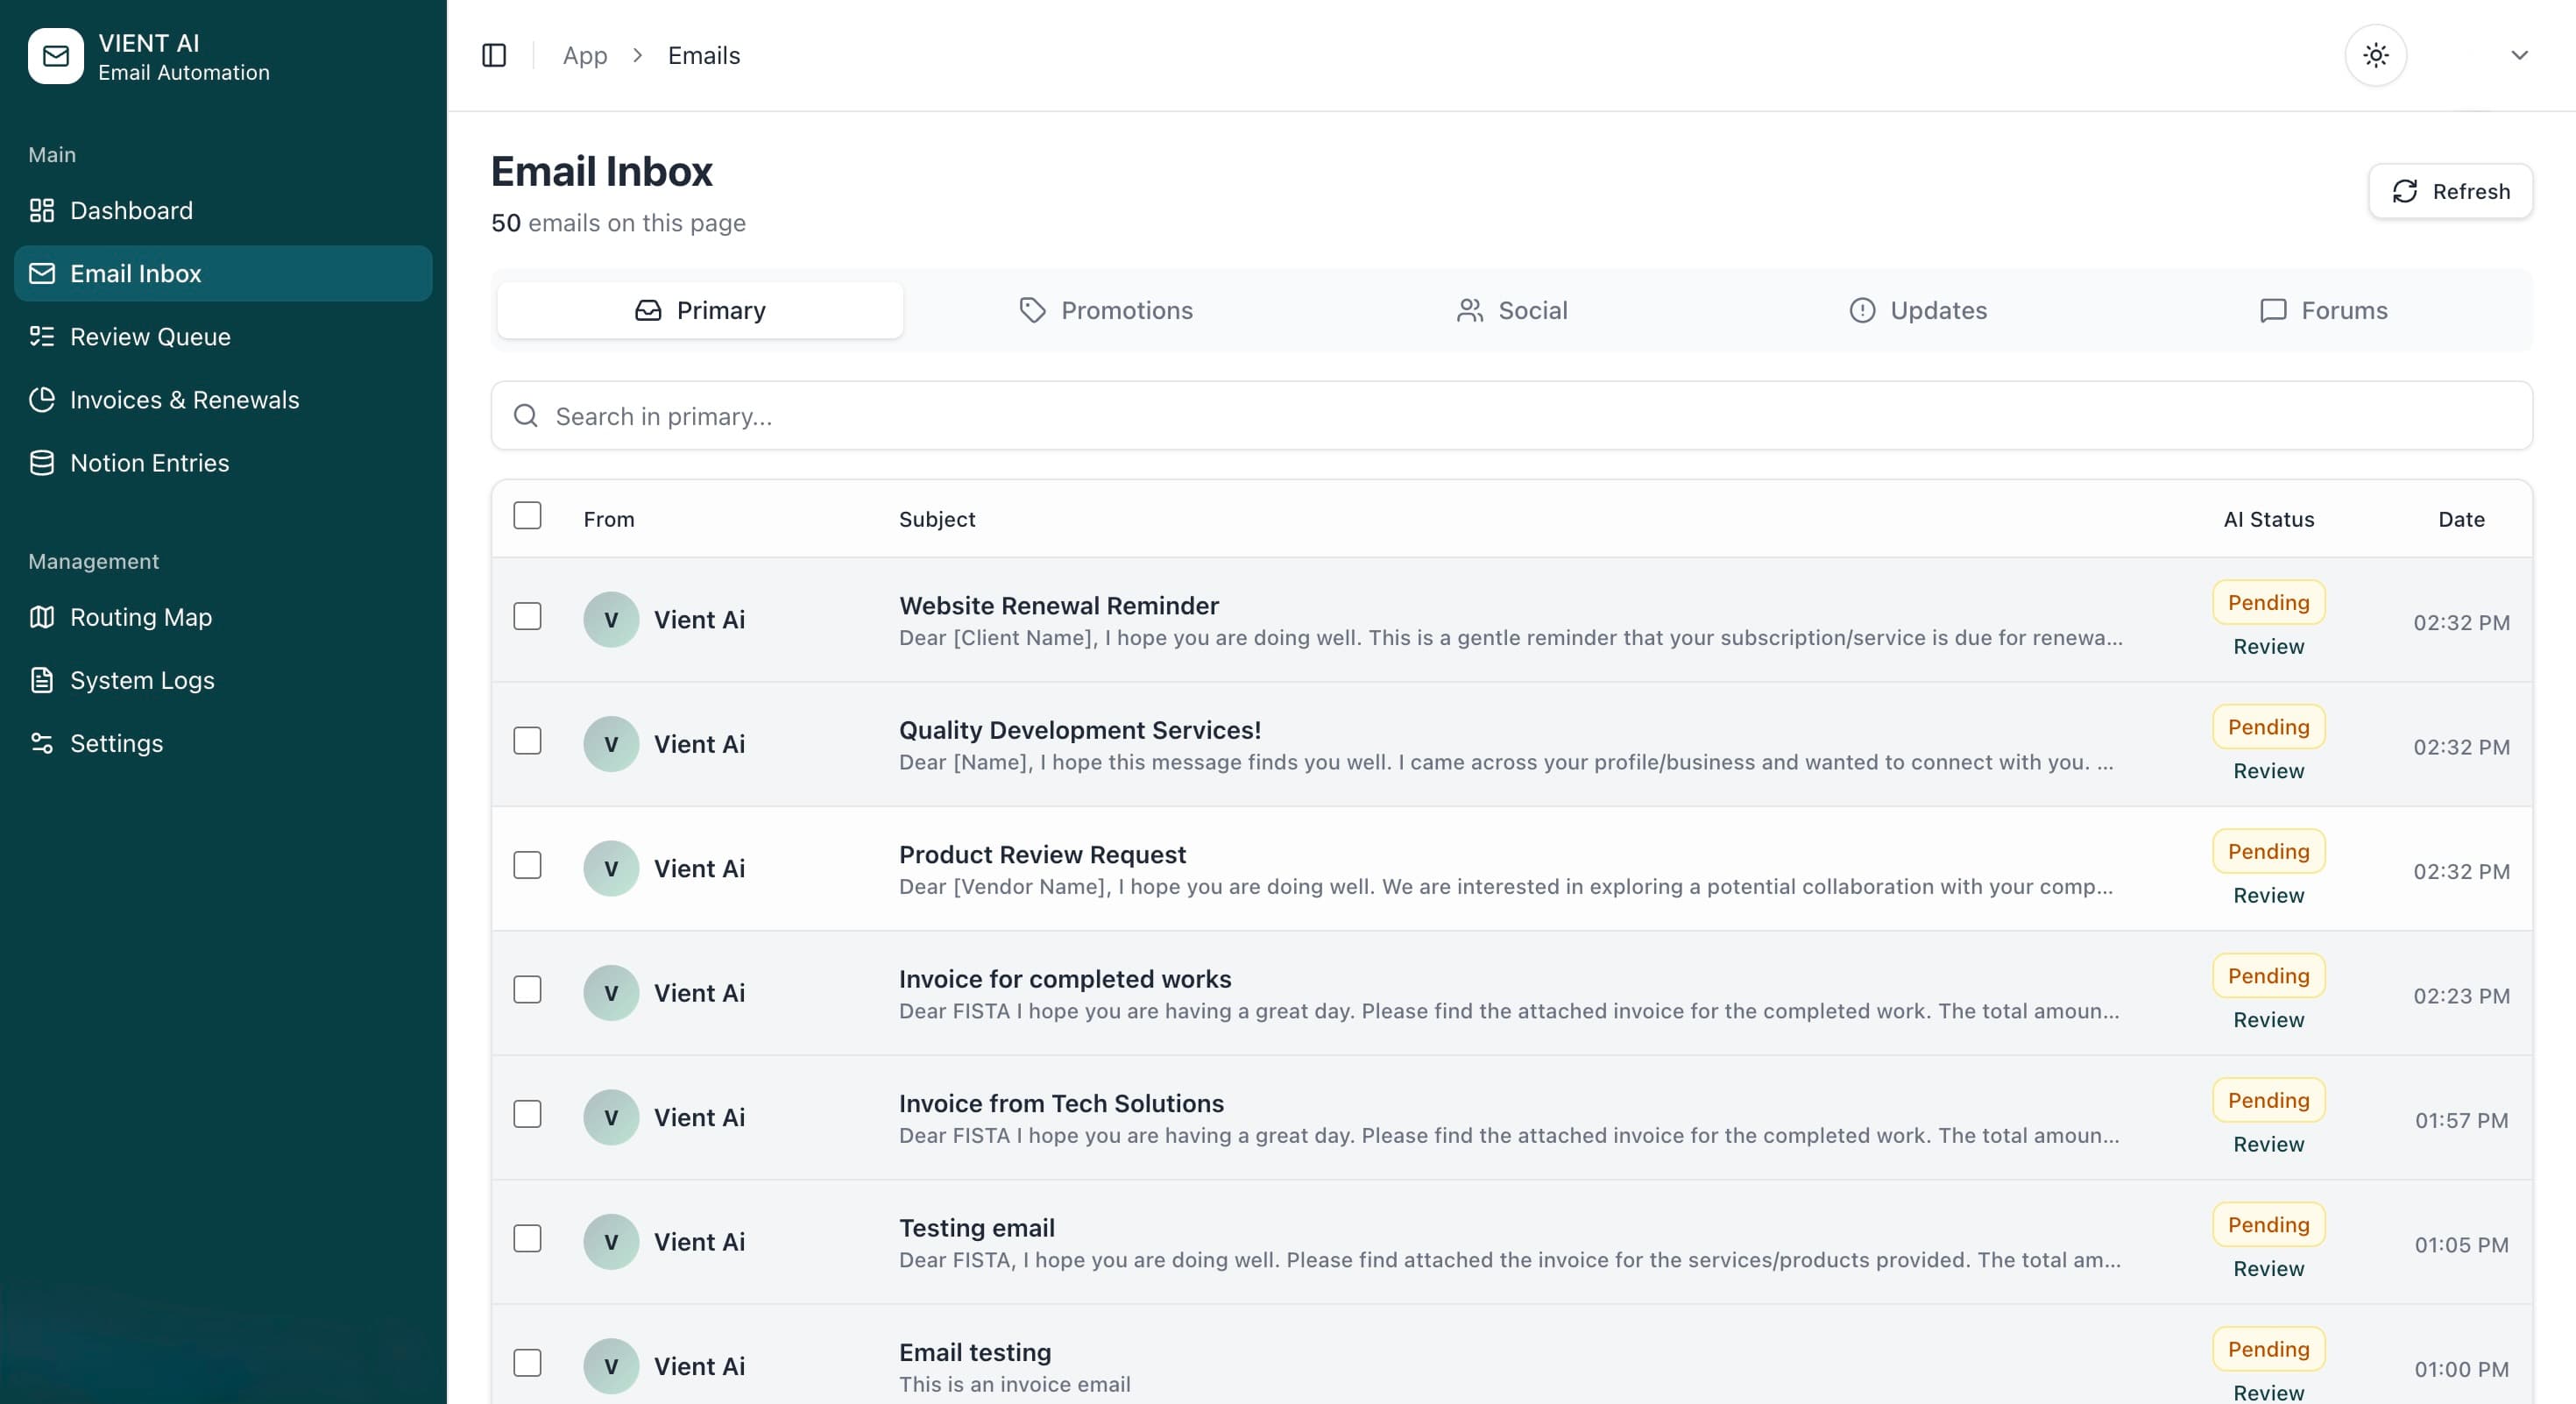
Task: Expand the account dropdown chevron top right
Action: point(2520,55)
